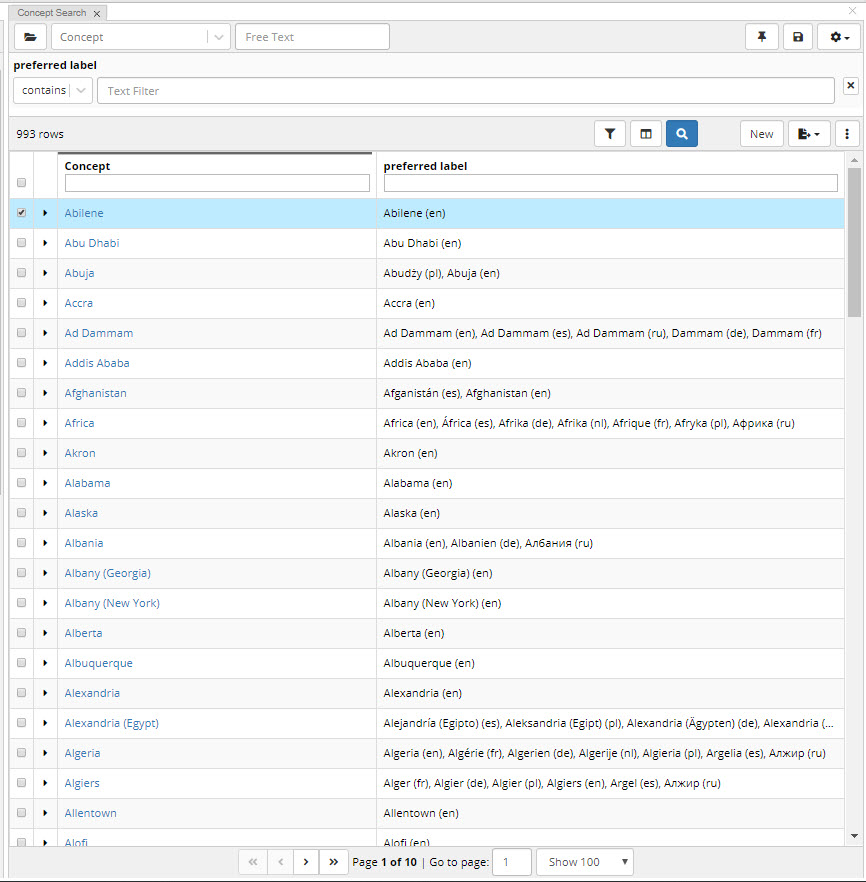Screen dimensions: 866x882
Task: Expand the Ad Dammam row
Action: coord(45,333)
